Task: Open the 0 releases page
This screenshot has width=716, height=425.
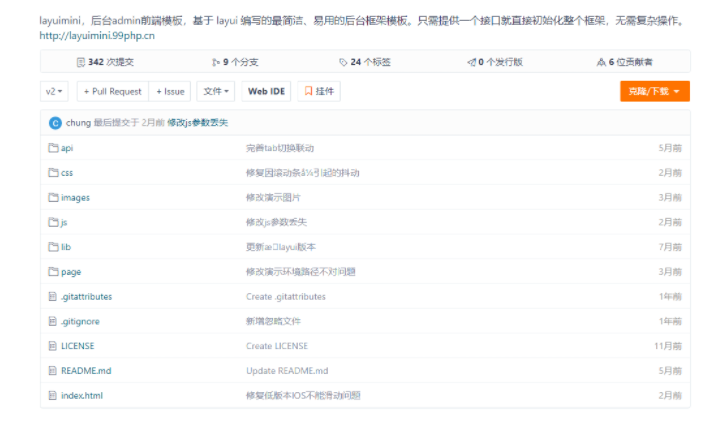Action: (495, 62)
